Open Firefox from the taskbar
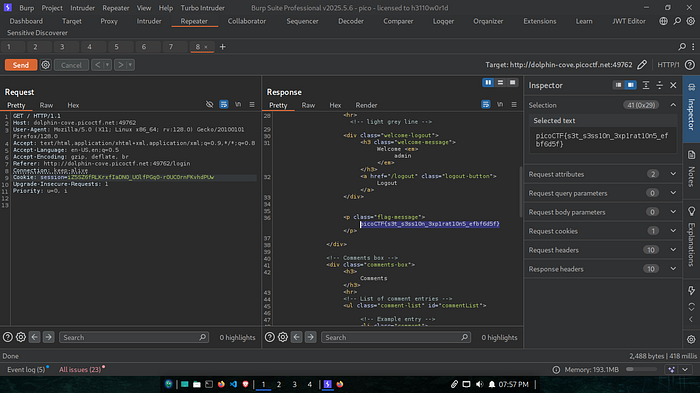700x393 pixels. pyautogui.click(x=221, y=384)
